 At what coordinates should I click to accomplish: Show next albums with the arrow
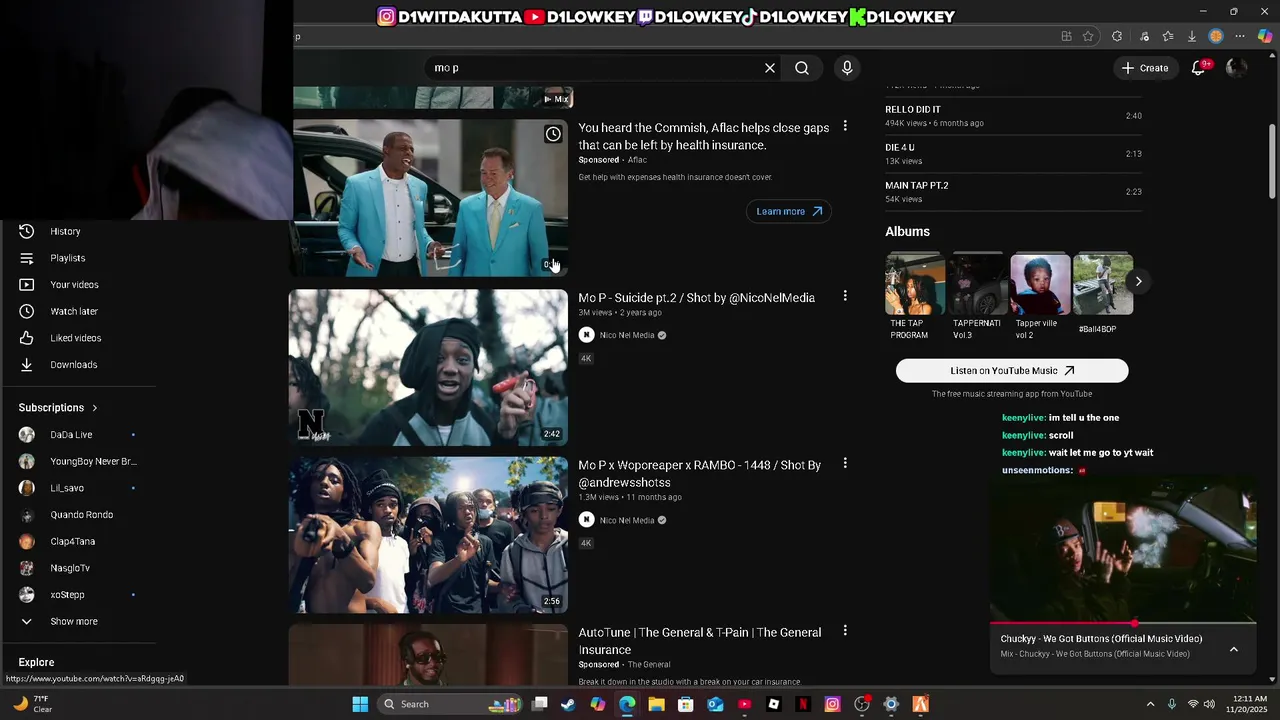(x=1138, y=281)
